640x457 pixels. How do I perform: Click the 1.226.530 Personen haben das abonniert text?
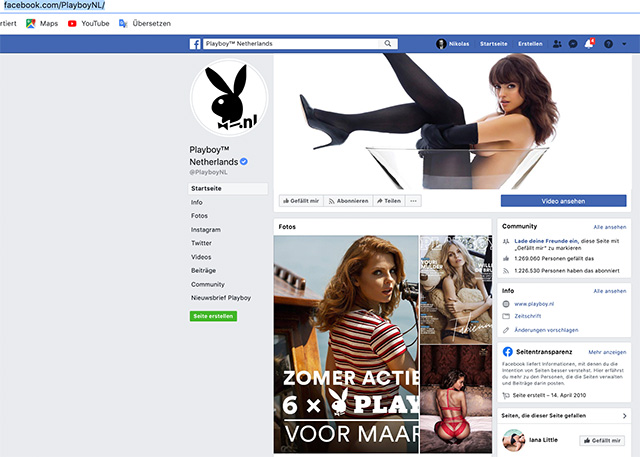click(x=567, y=271)
